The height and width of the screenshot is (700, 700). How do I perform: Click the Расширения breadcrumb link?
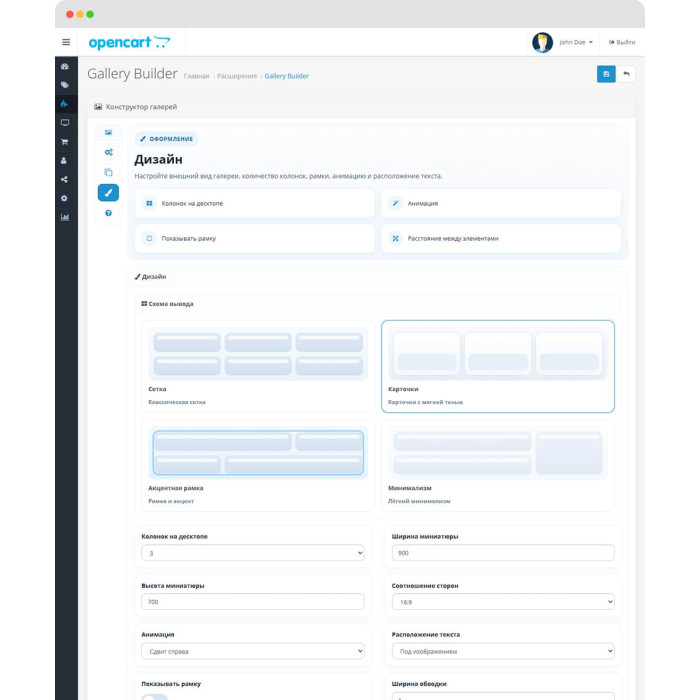(x=237, y=76)
